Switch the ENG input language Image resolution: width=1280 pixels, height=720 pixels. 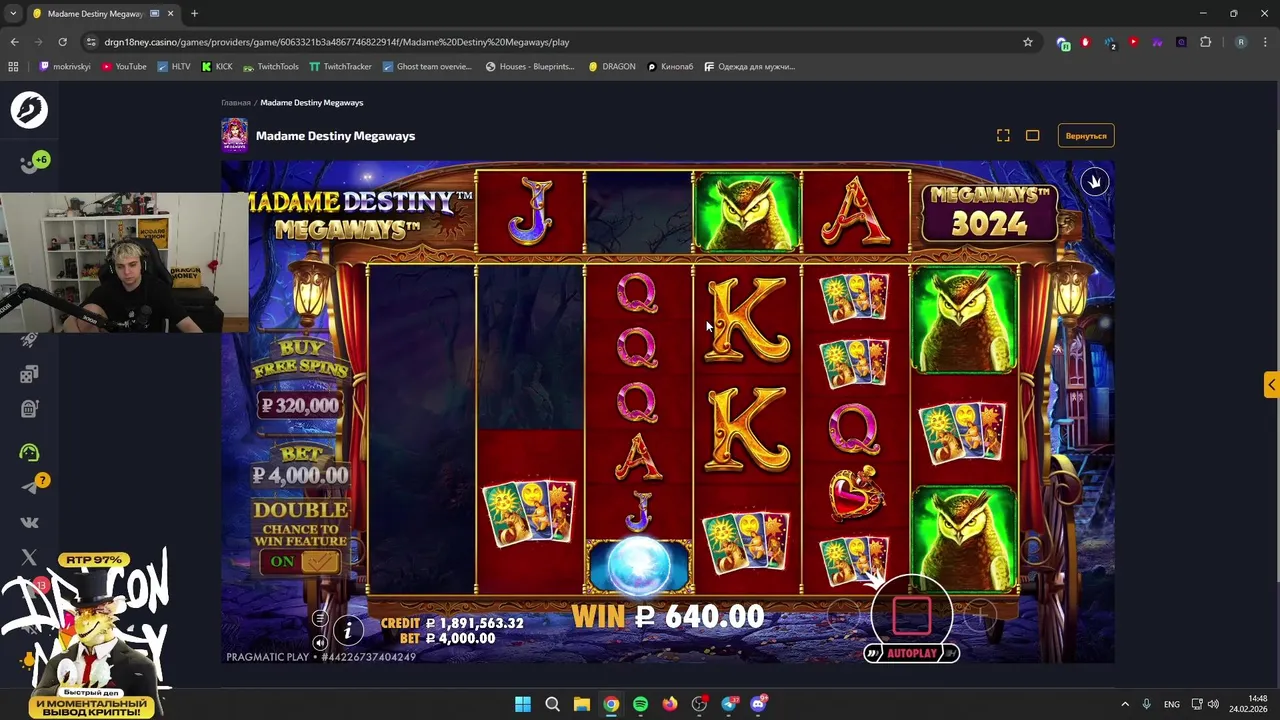(x=1172, y=704)
